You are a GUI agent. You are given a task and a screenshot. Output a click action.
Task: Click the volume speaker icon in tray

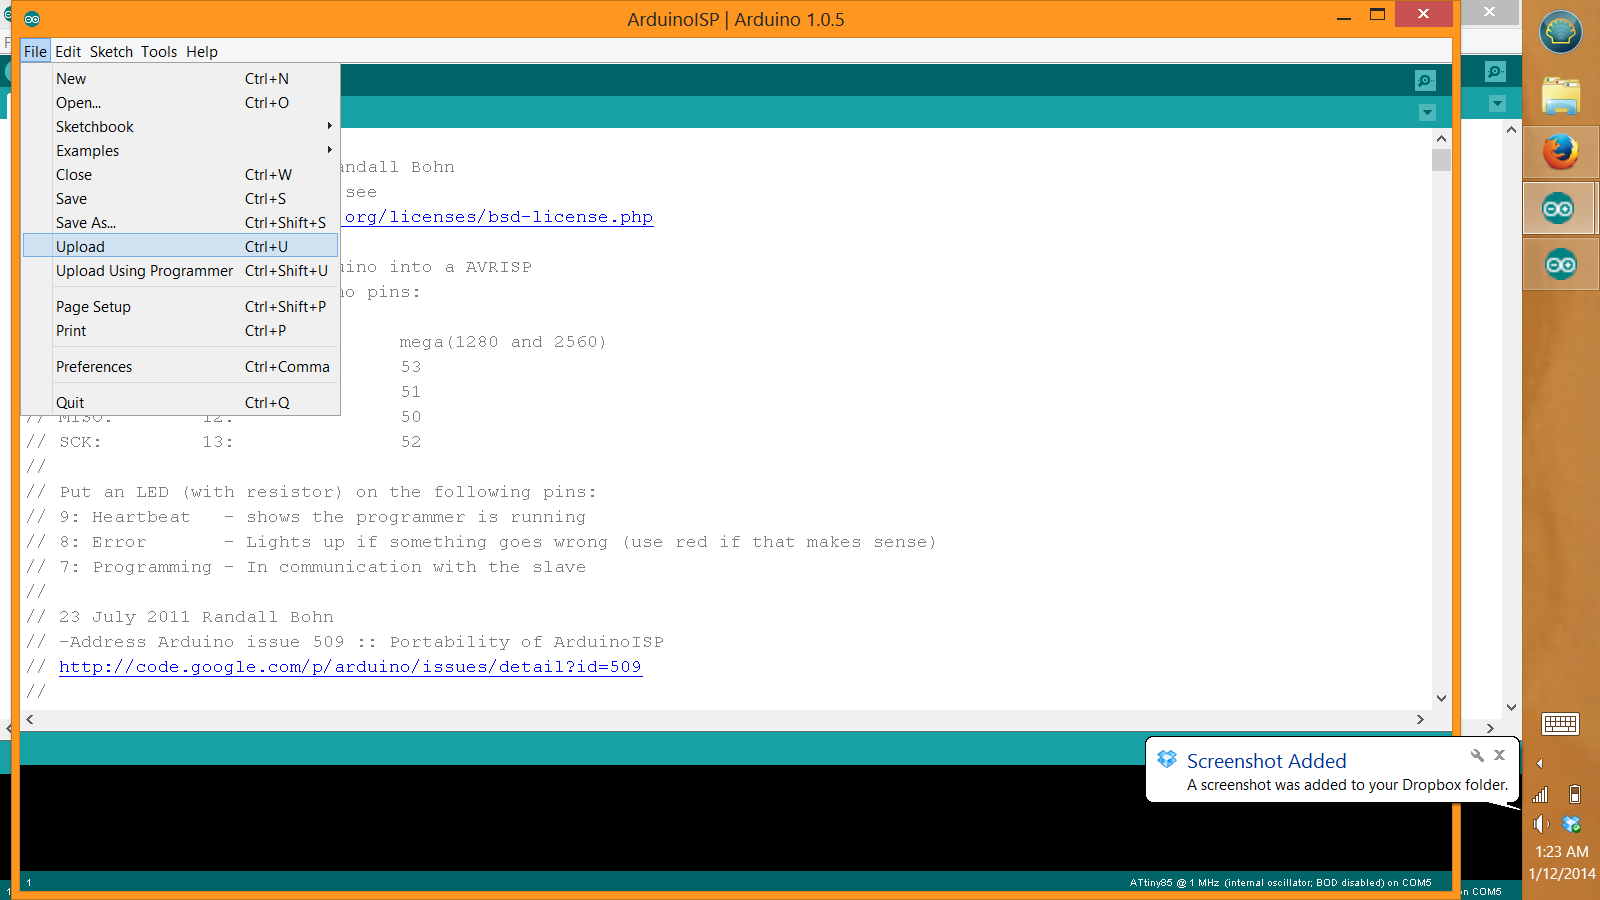(x=1541, y=825)
